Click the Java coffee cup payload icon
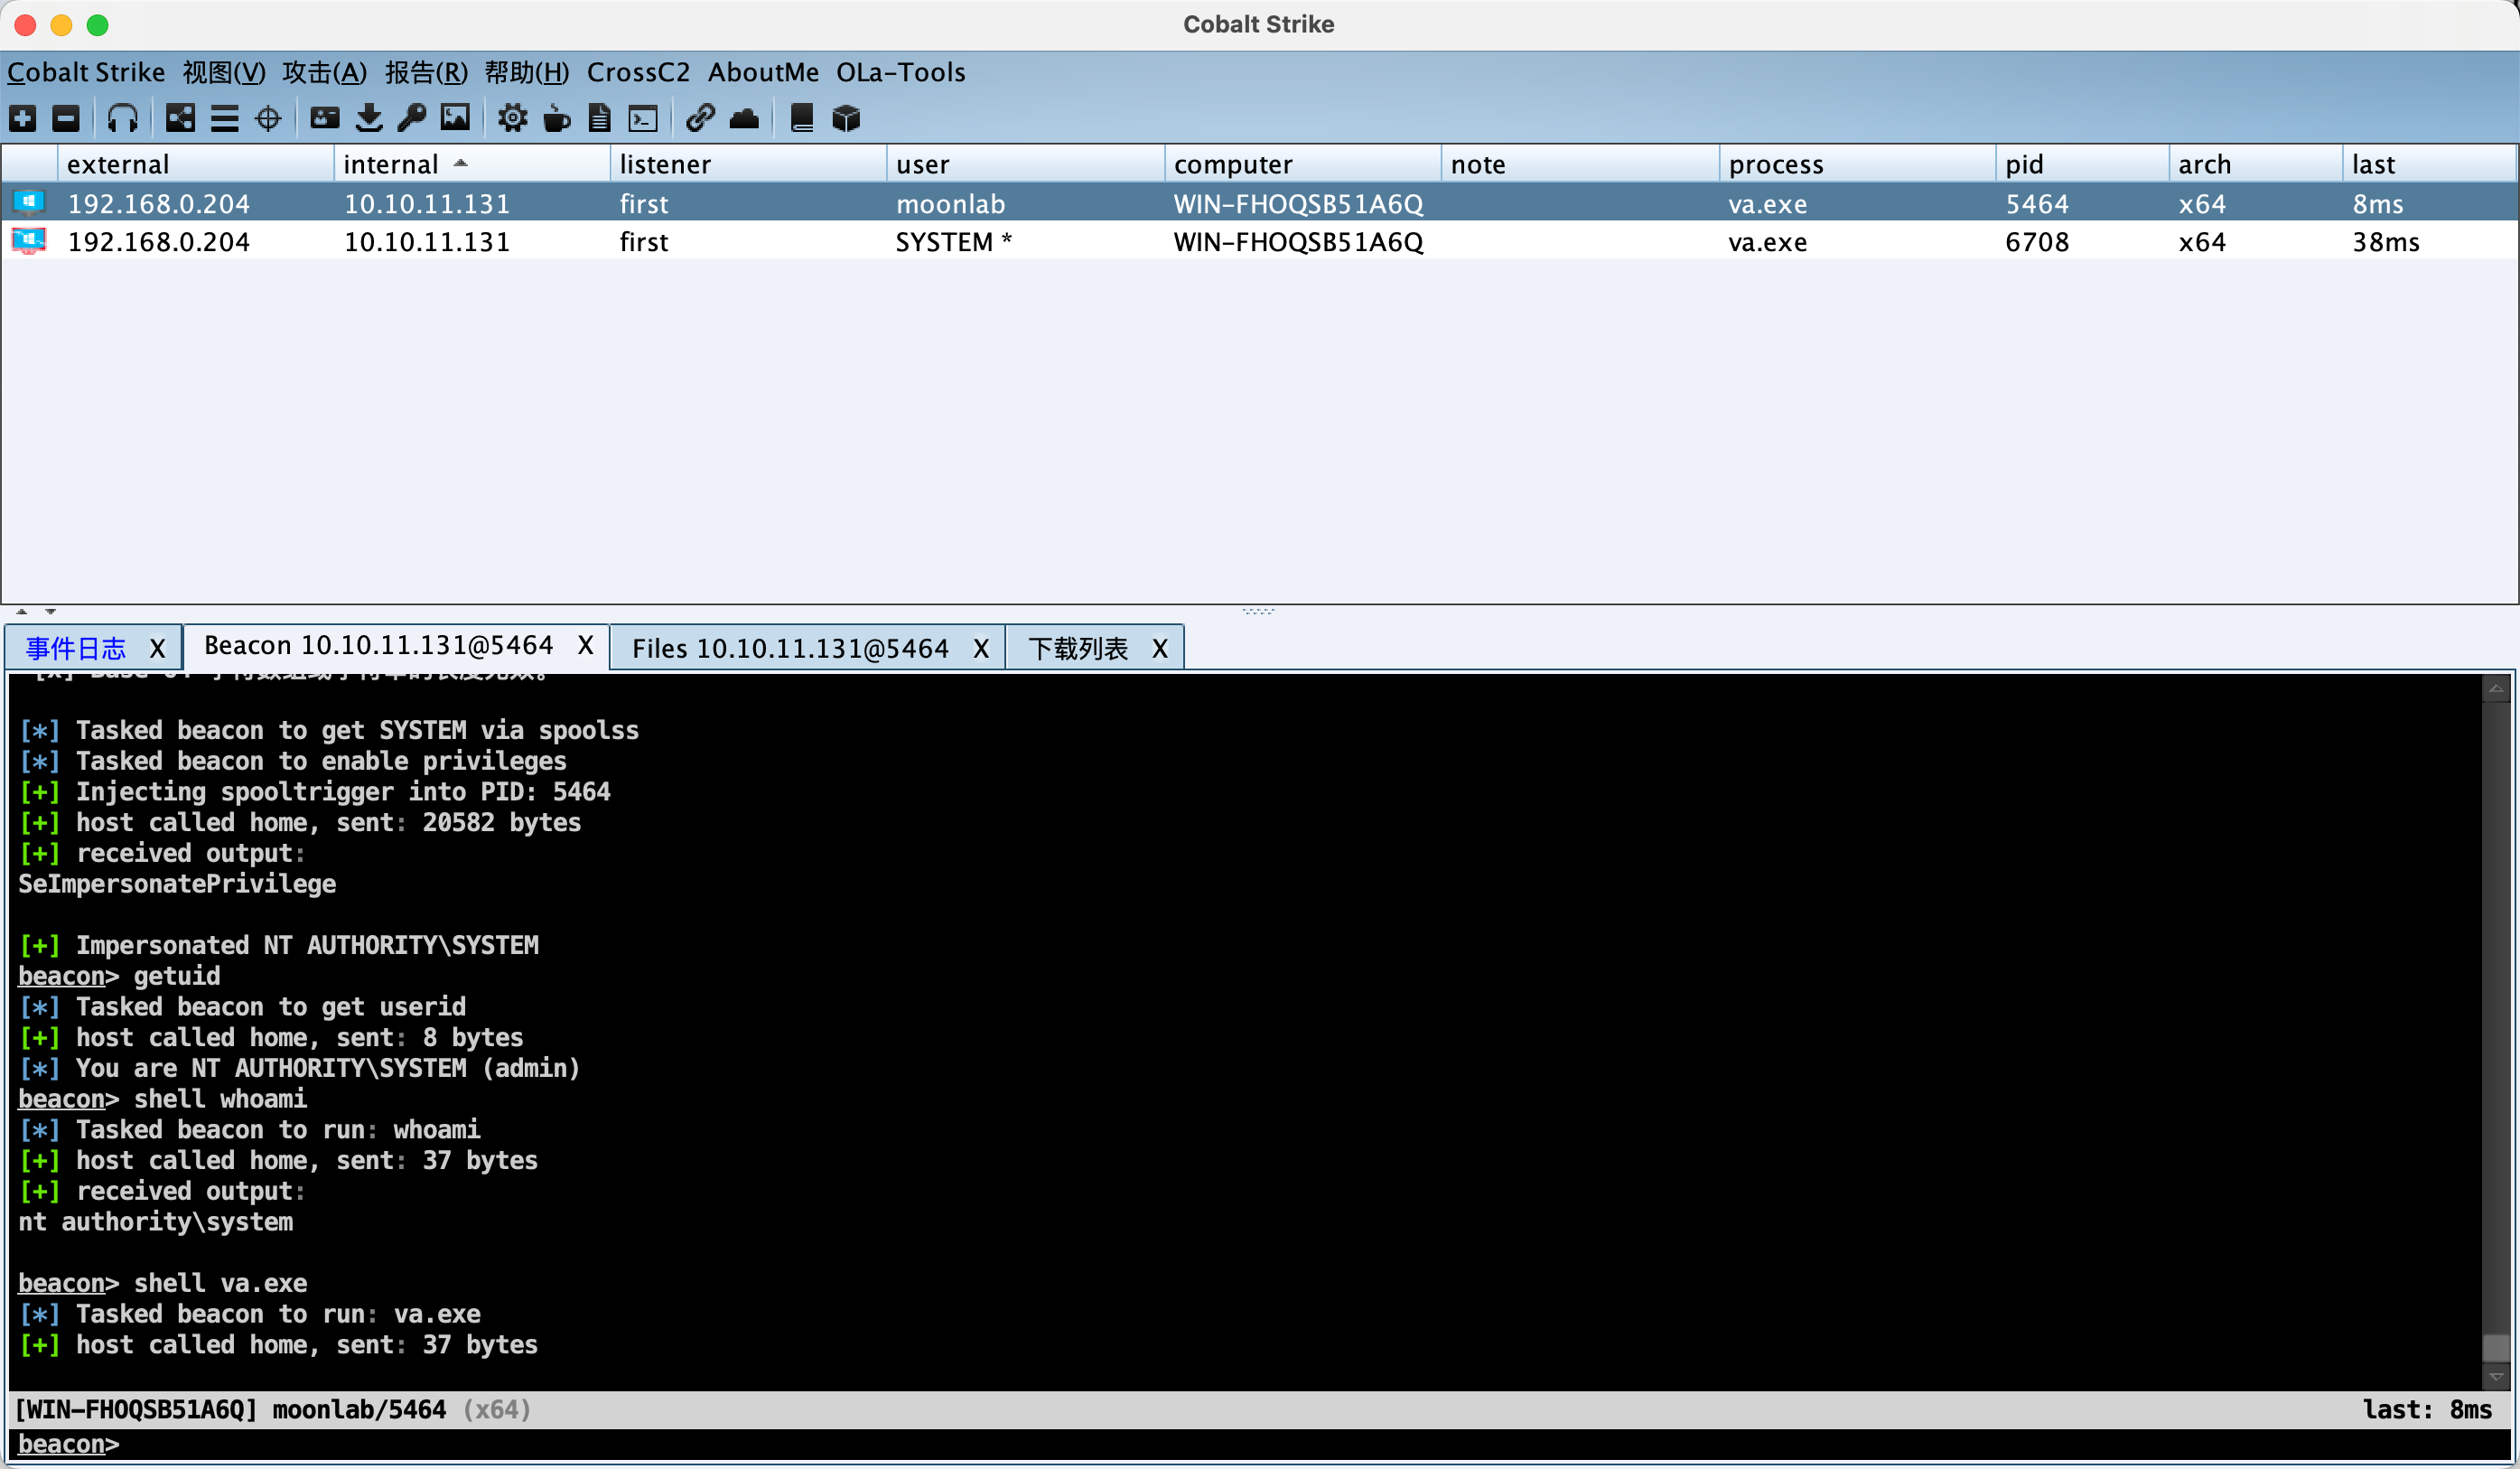The image size is (2520, 1469). tap(556, 118)
